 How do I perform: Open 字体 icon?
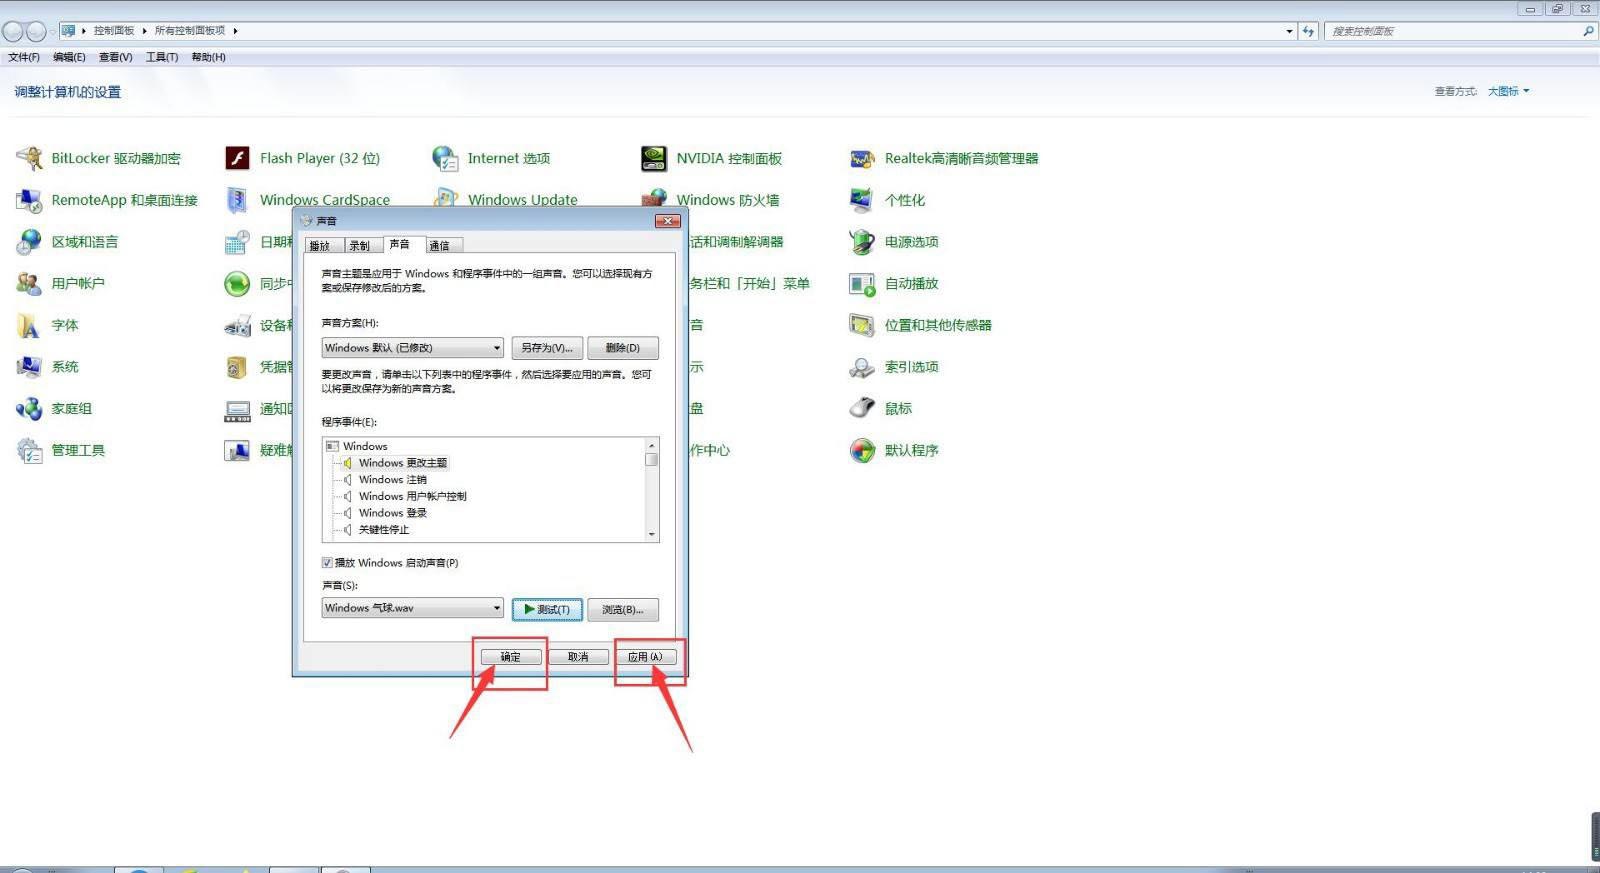pyautogui.click(x=30, y=325)
